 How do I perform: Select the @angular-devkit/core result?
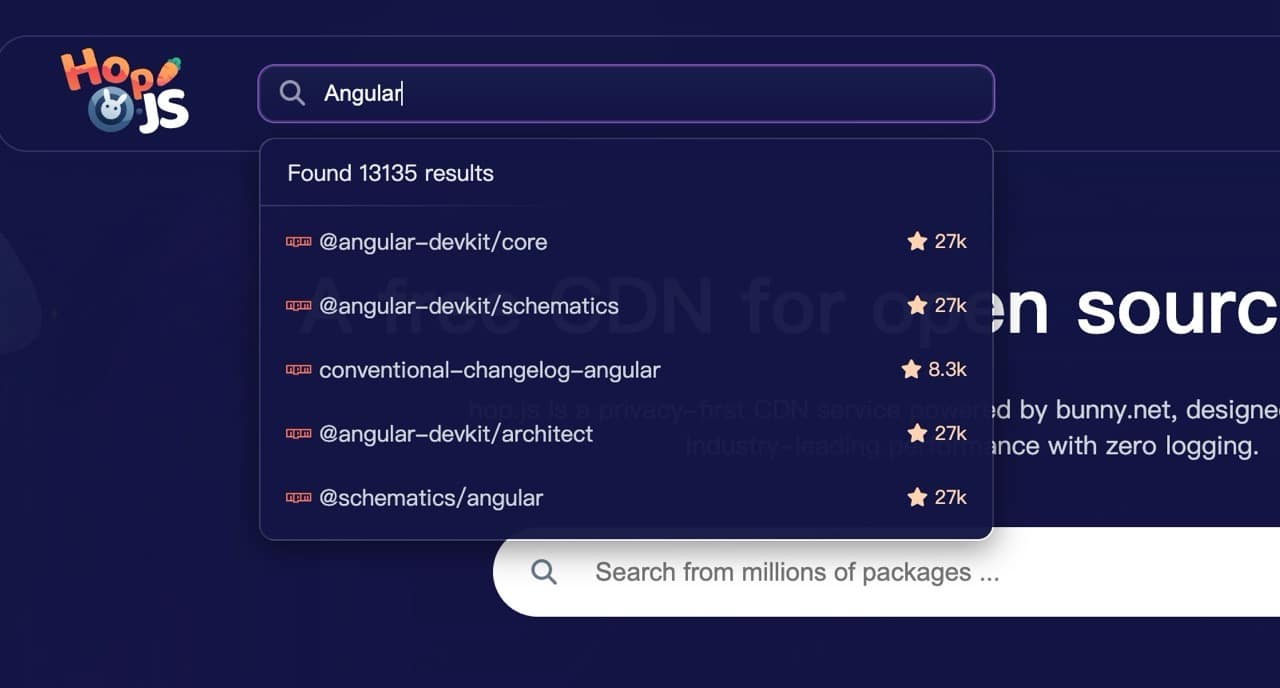(x=433, y=242)
